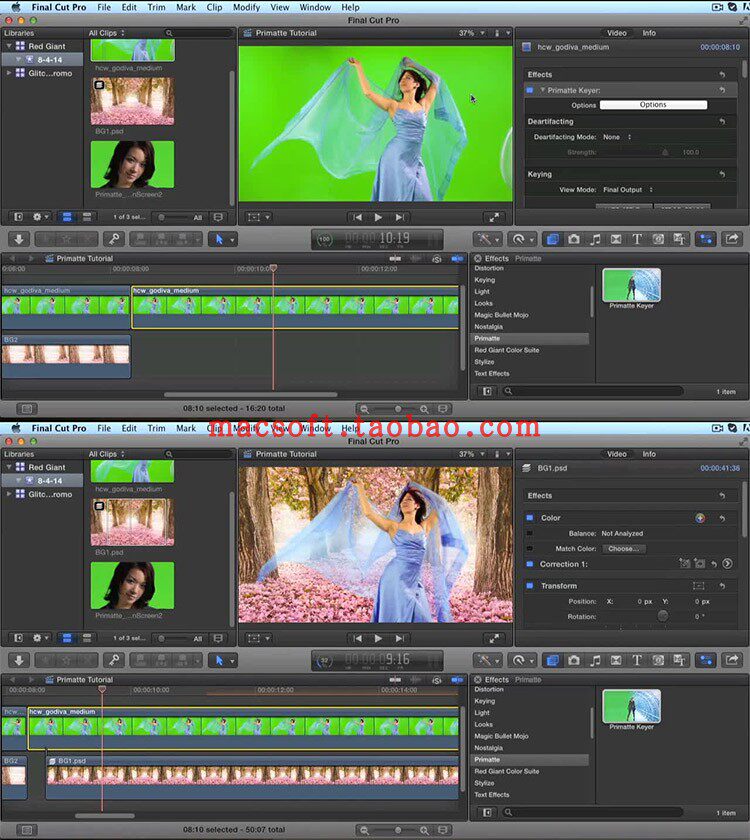Open All Clips filter in green-screen viewer window
The image size is (750, 840).
(106, 33)
